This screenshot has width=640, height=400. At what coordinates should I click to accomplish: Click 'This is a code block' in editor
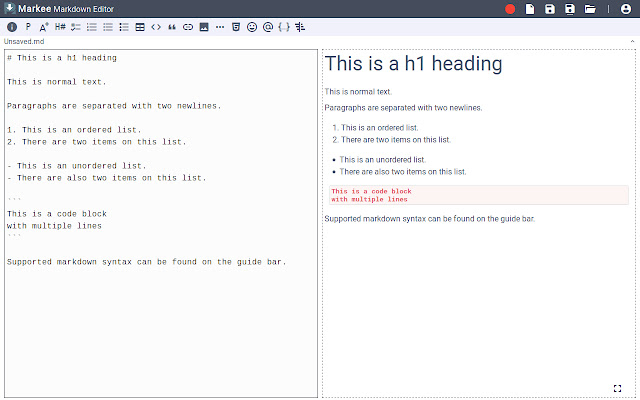[57, 214]
